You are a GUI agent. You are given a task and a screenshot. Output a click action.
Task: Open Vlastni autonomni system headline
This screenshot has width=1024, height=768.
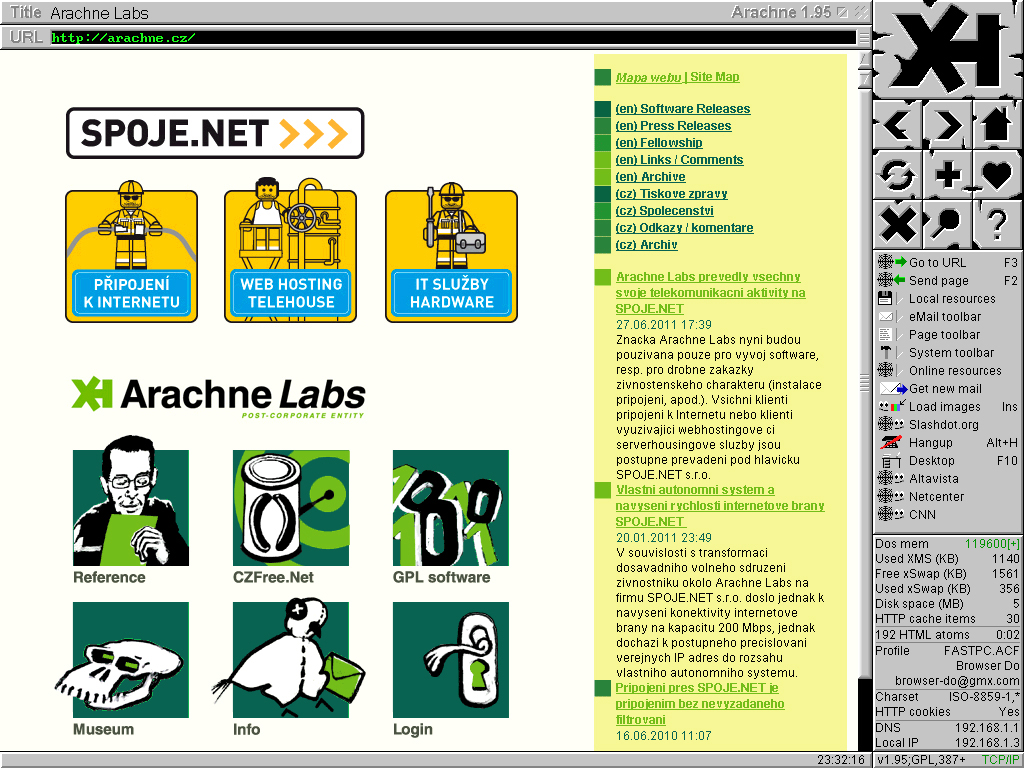(x=720, y=506)
